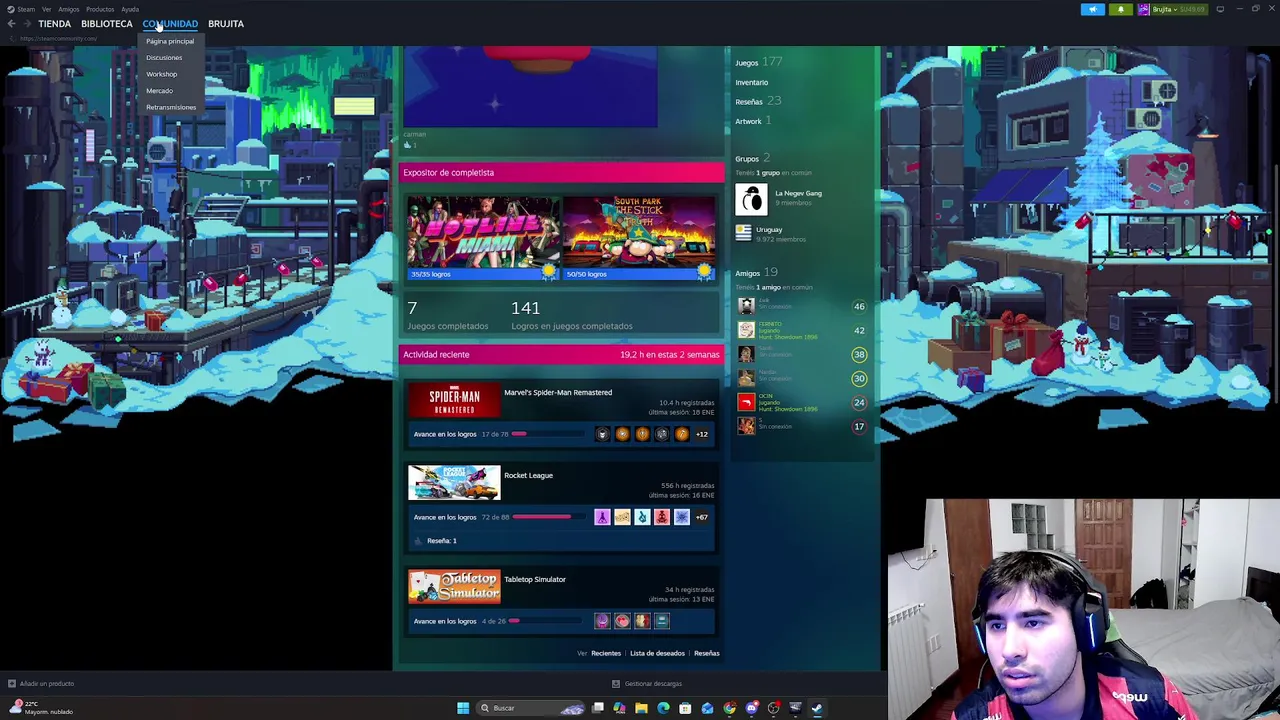Open the Marvel's Spider-Man Remastered thumbnail
The width and height of the screenshot is (1280, 720).
[454, 400]
